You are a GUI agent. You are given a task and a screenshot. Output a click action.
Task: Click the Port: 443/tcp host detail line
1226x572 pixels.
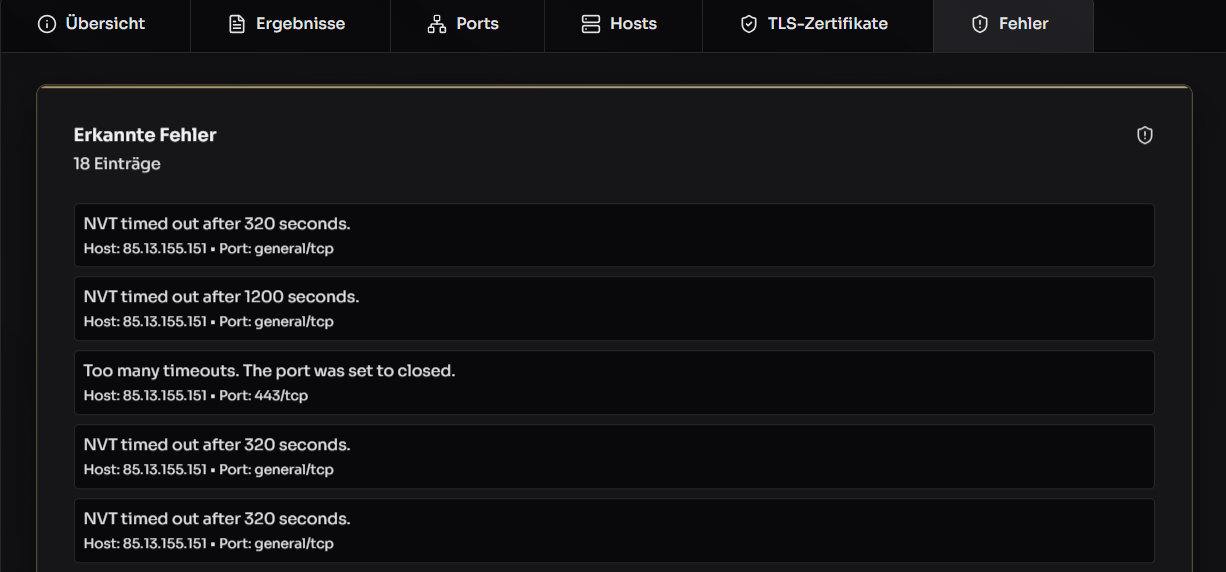[196, 396]
